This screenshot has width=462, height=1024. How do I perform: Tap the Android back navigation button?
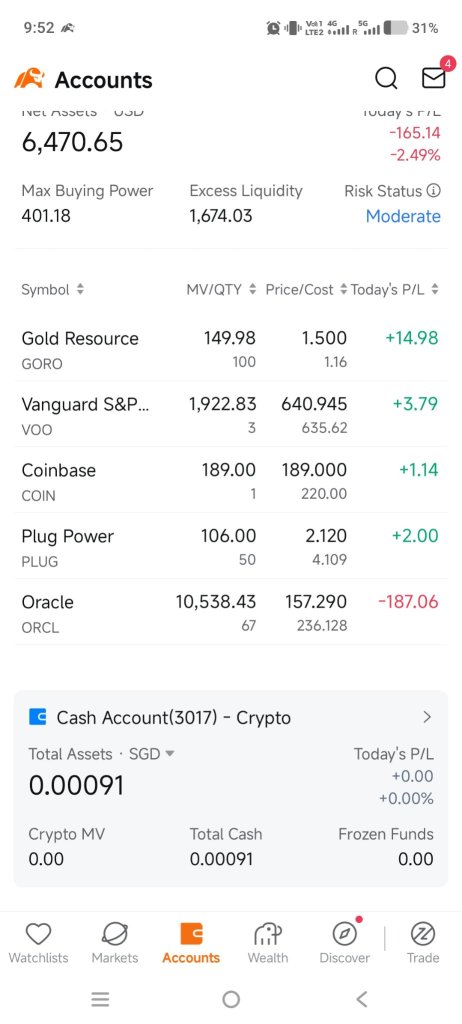pos(362,999)
